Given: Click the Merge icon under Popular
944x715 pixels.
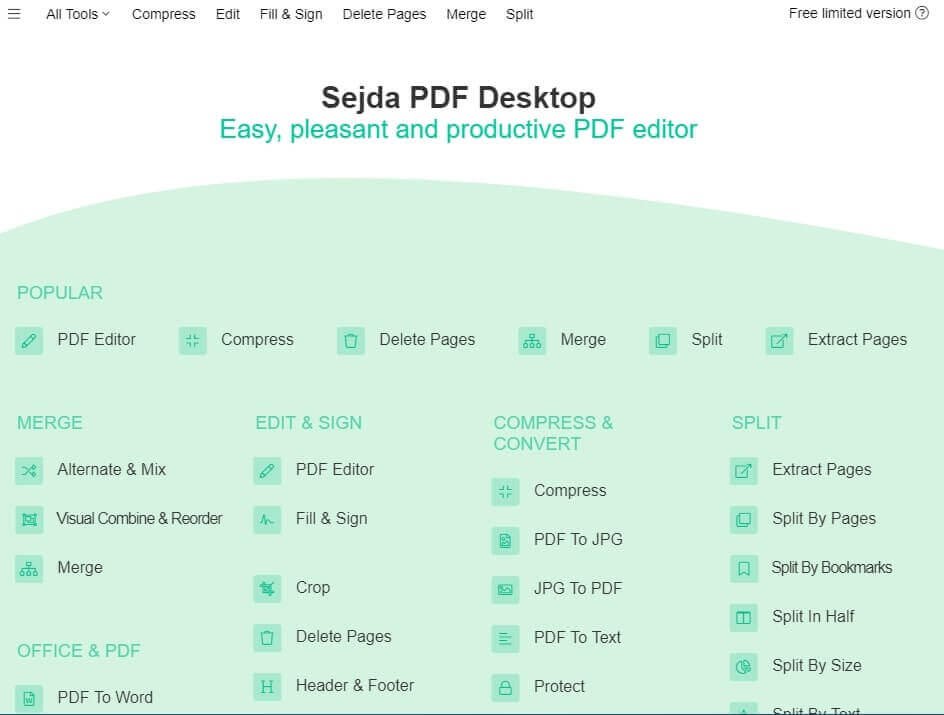Looking at the screenshot, I should 532,341.
